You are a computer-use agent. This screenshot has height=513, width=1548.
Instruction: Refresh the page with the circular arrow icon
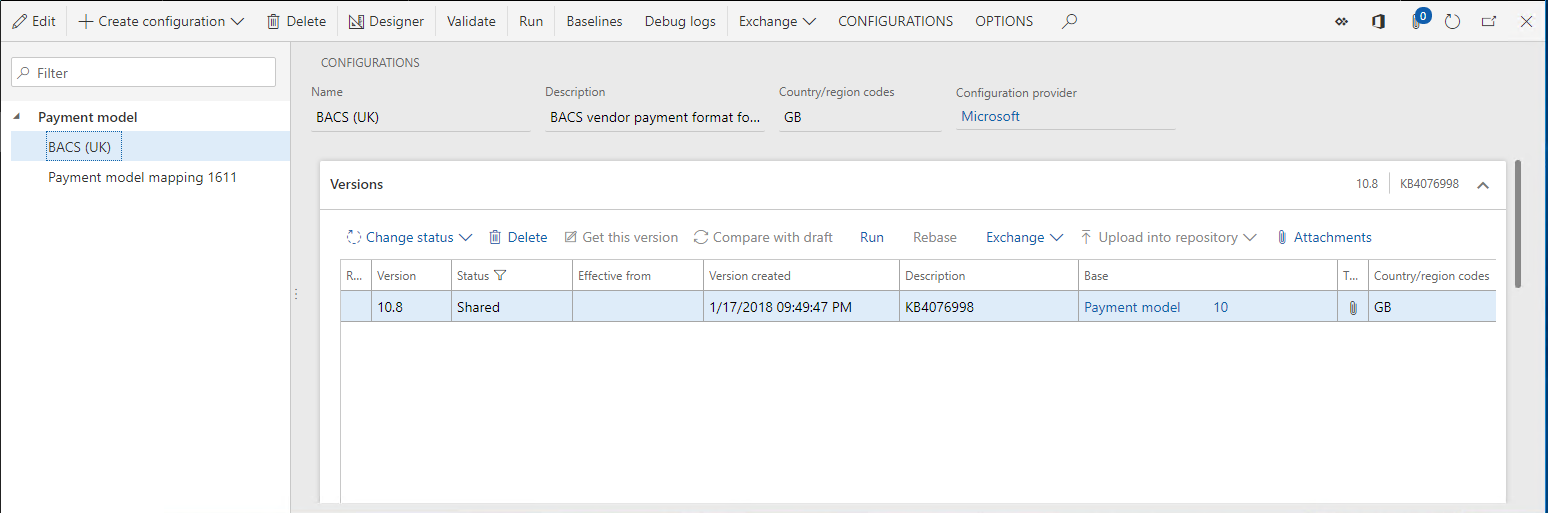(x=1453, y=22)
